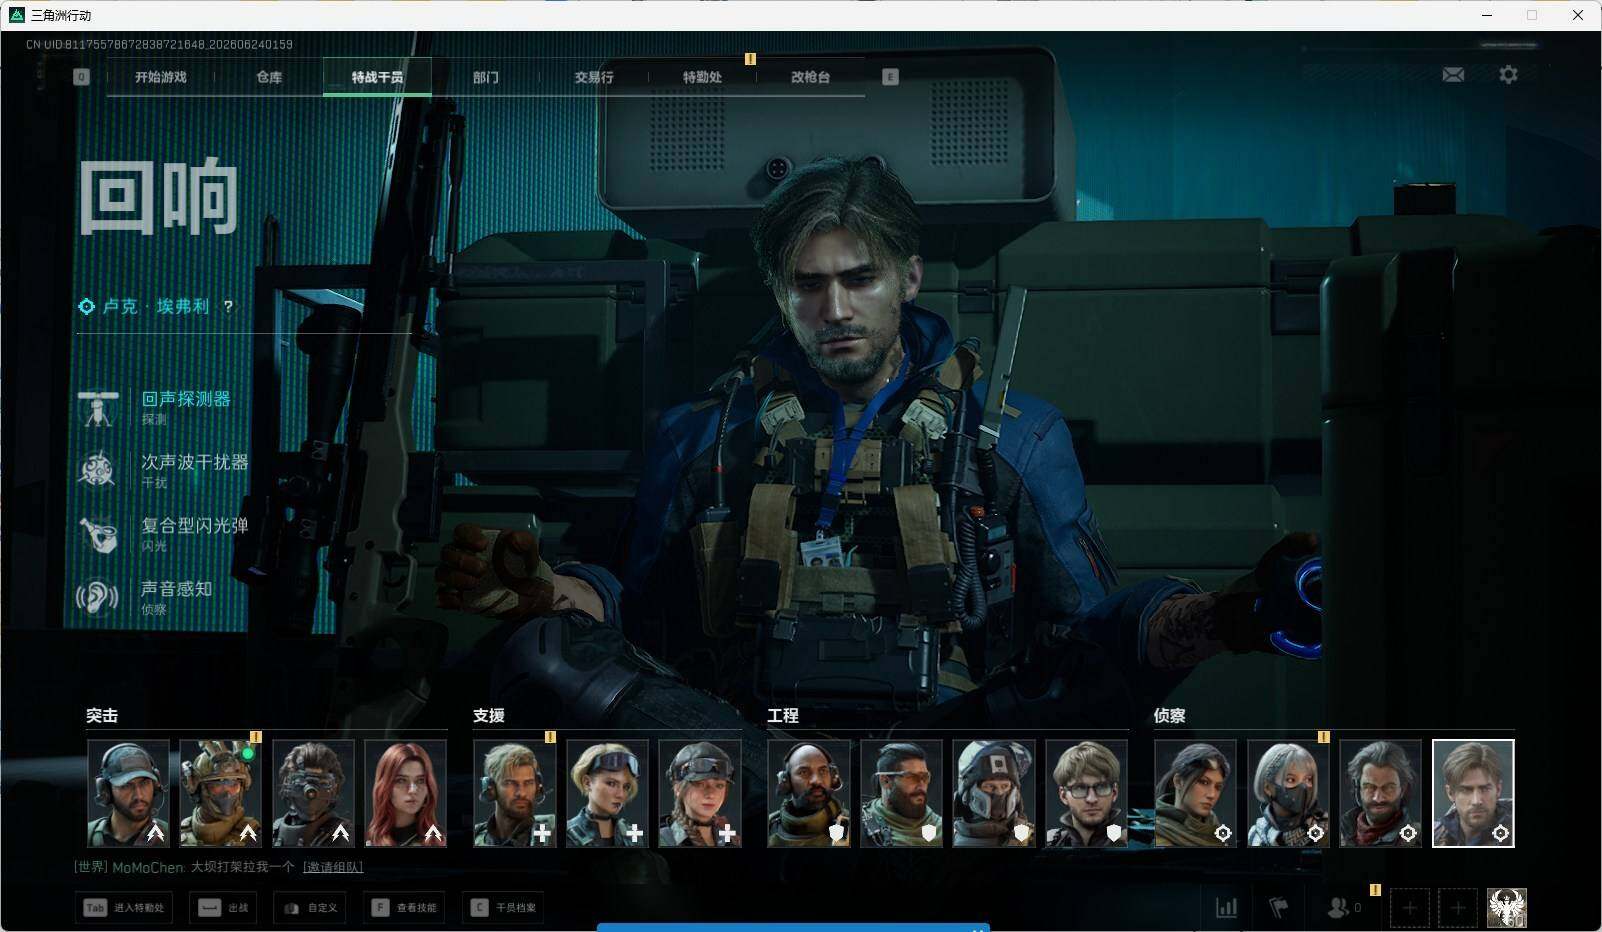Select the 工程 operator with orange glasses
The height and width of the screenshot is (932, 1602).
tap(901, 793)
